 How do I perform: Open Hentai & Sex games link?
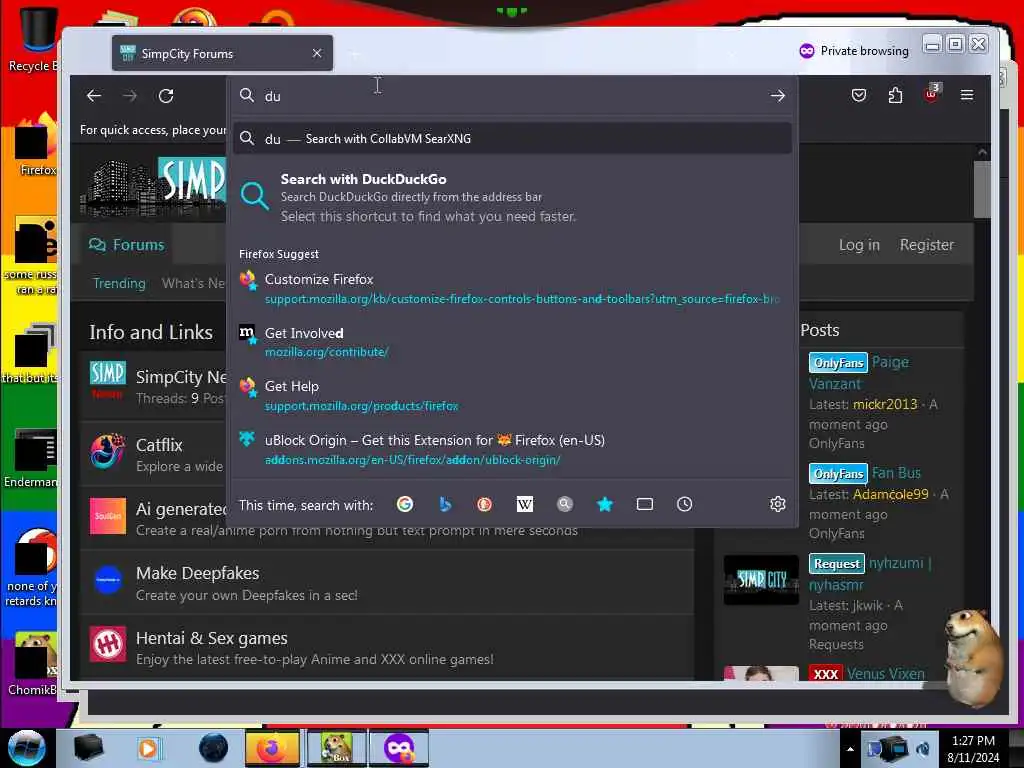(x=212, y=638)
